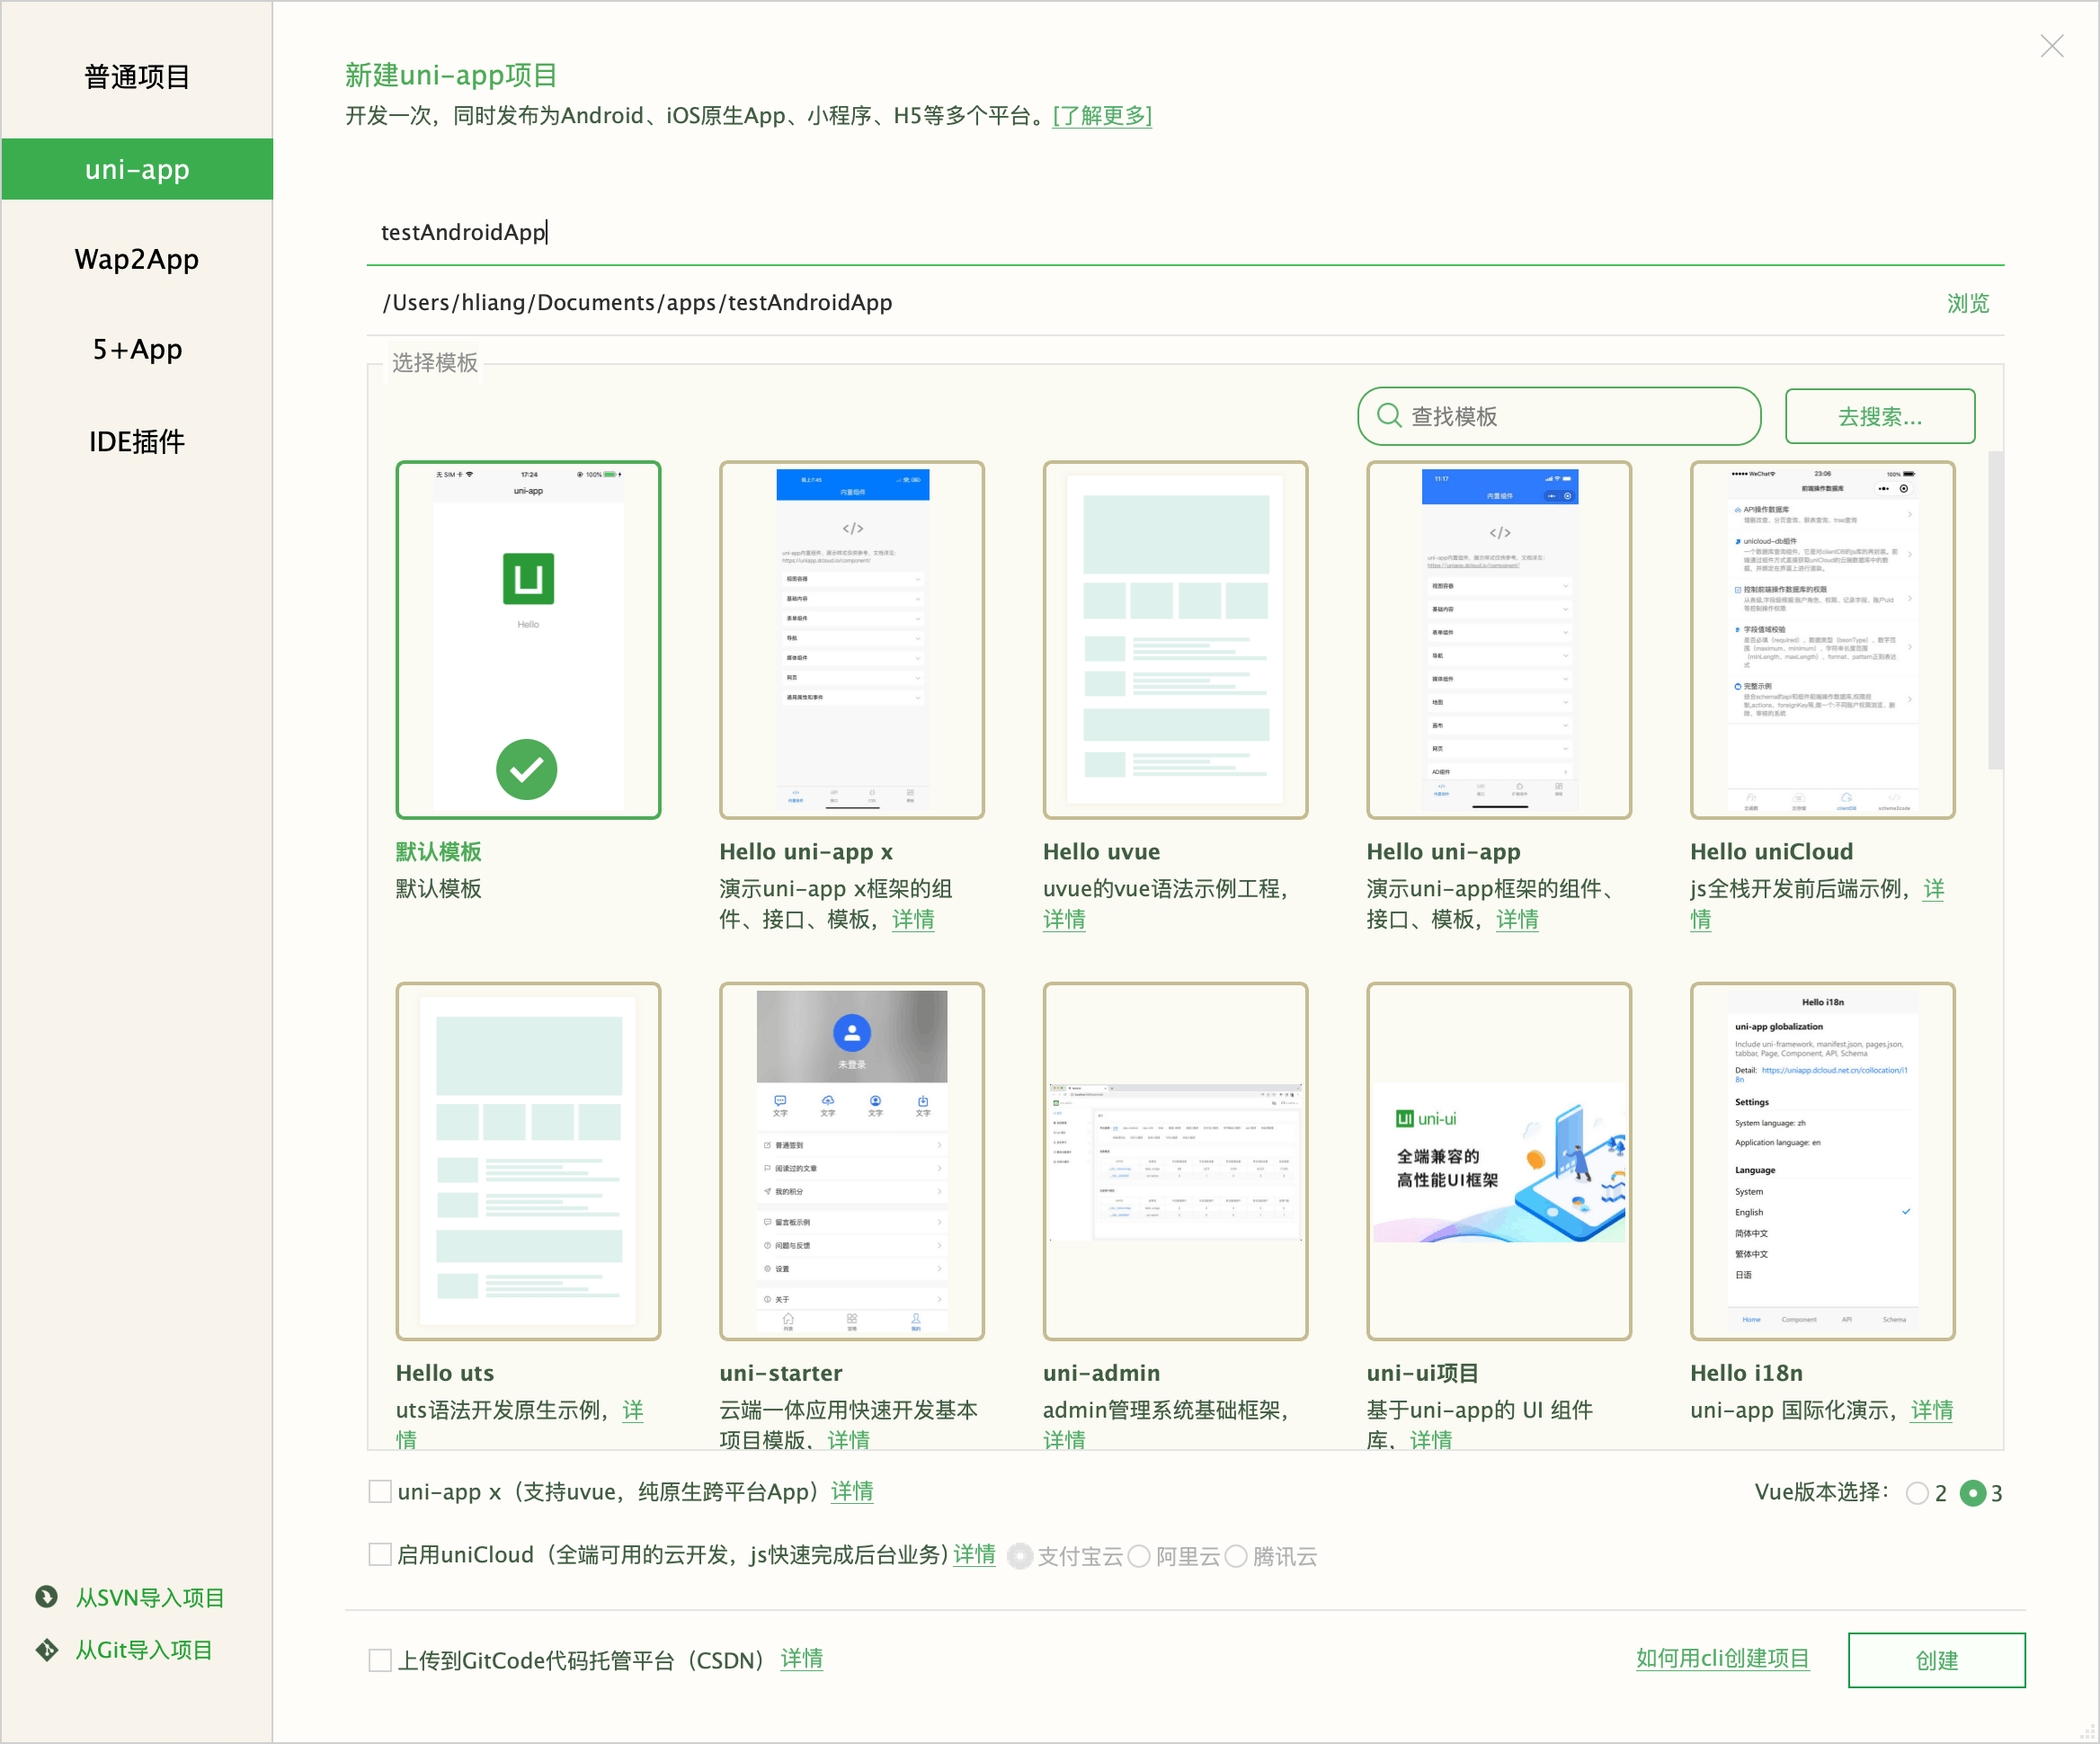Select the 腾讯云 radio button
The width and height of the screenshot is (2100, 1744).
(1236, 1556)
